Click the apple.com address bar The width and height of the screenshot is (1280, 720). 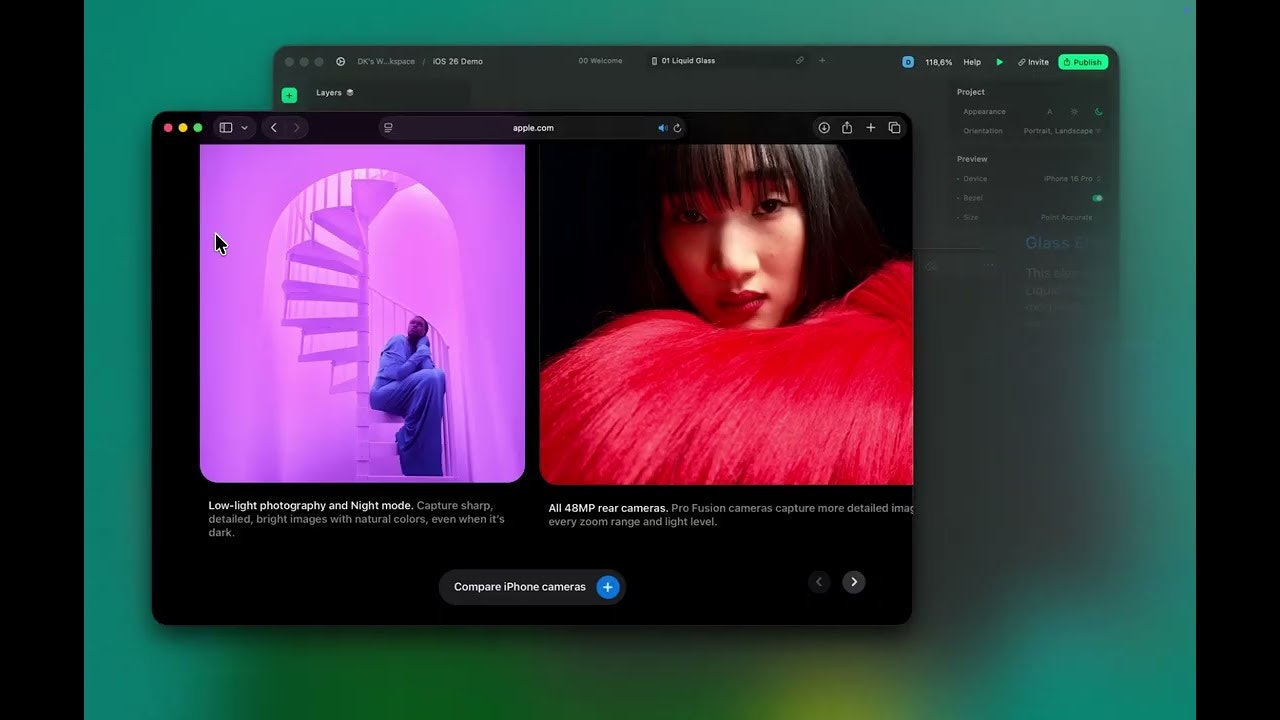pyautogui.click(x=533, y=128)
